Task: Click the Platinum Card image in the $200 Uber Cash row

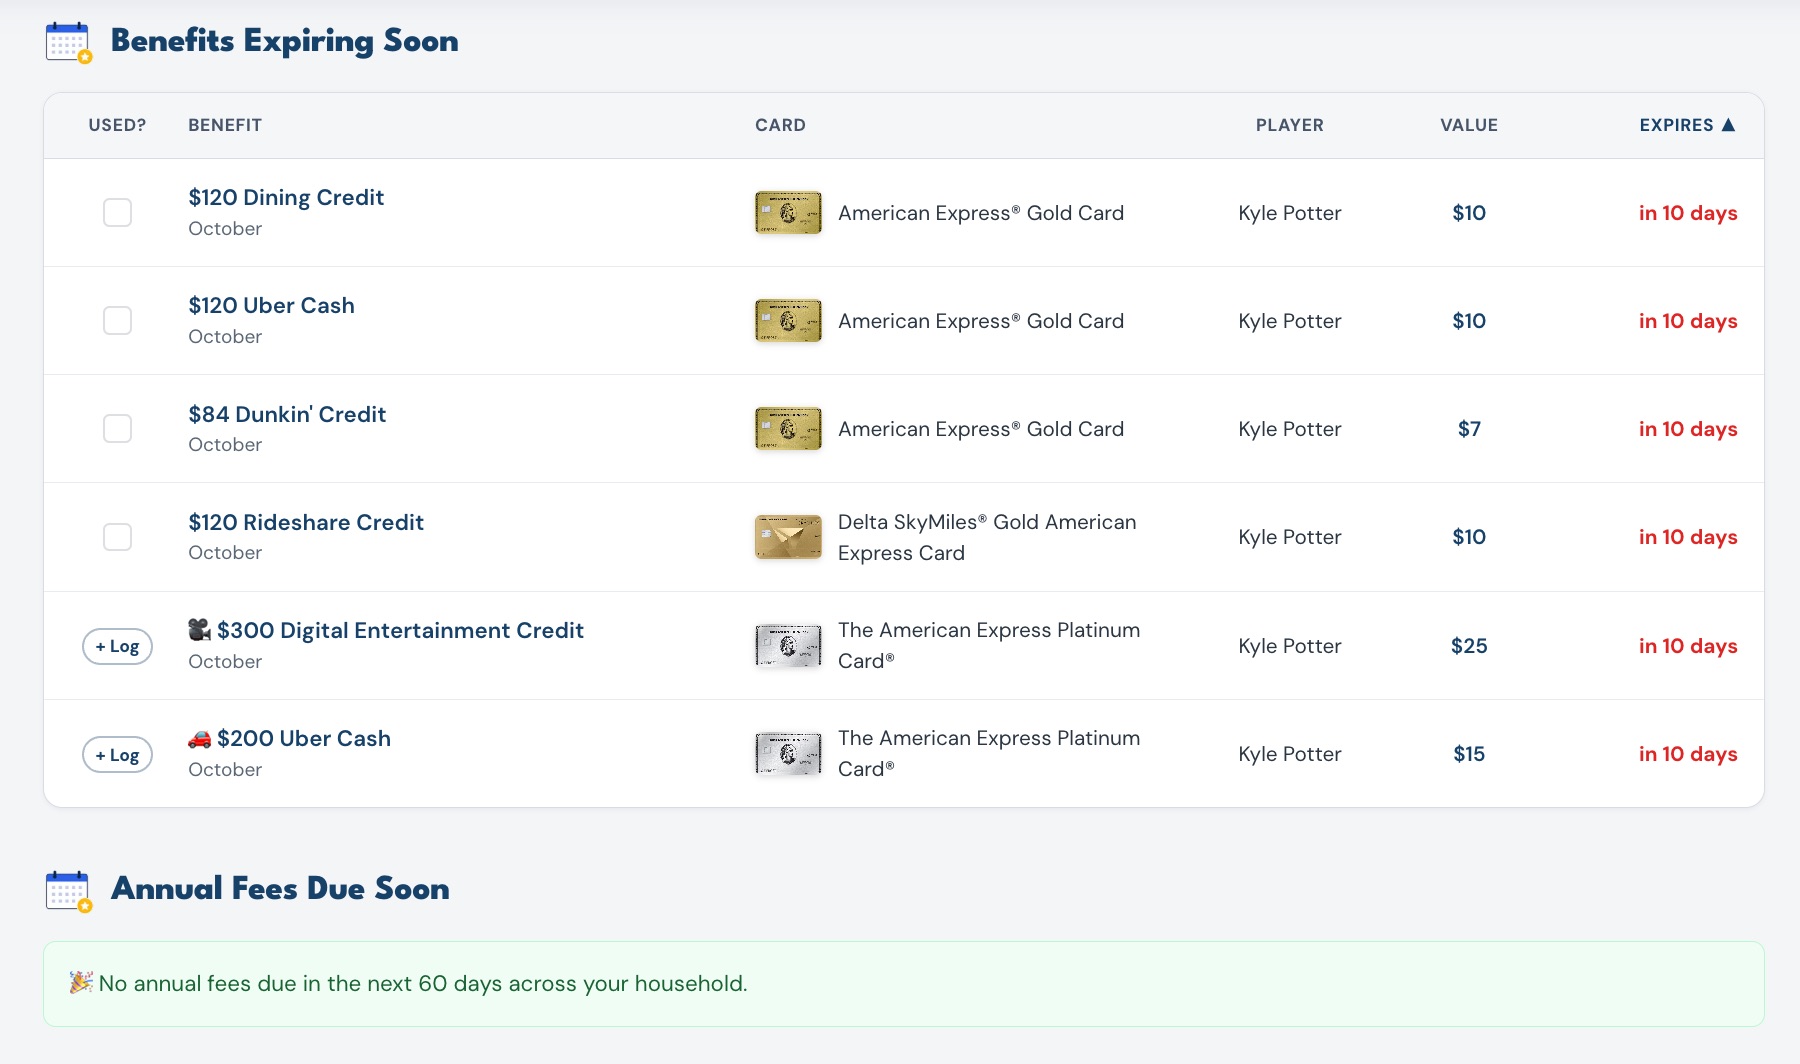Action: coord(788,754)
